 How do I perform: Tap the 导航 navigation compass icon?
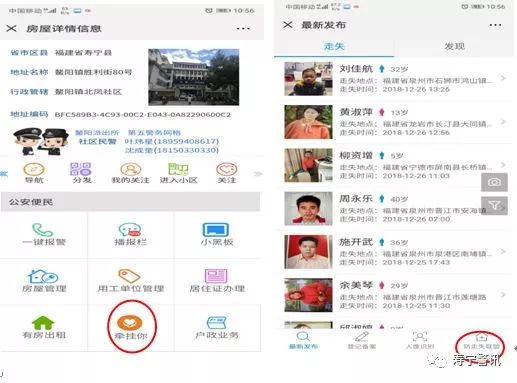[34, 169]
